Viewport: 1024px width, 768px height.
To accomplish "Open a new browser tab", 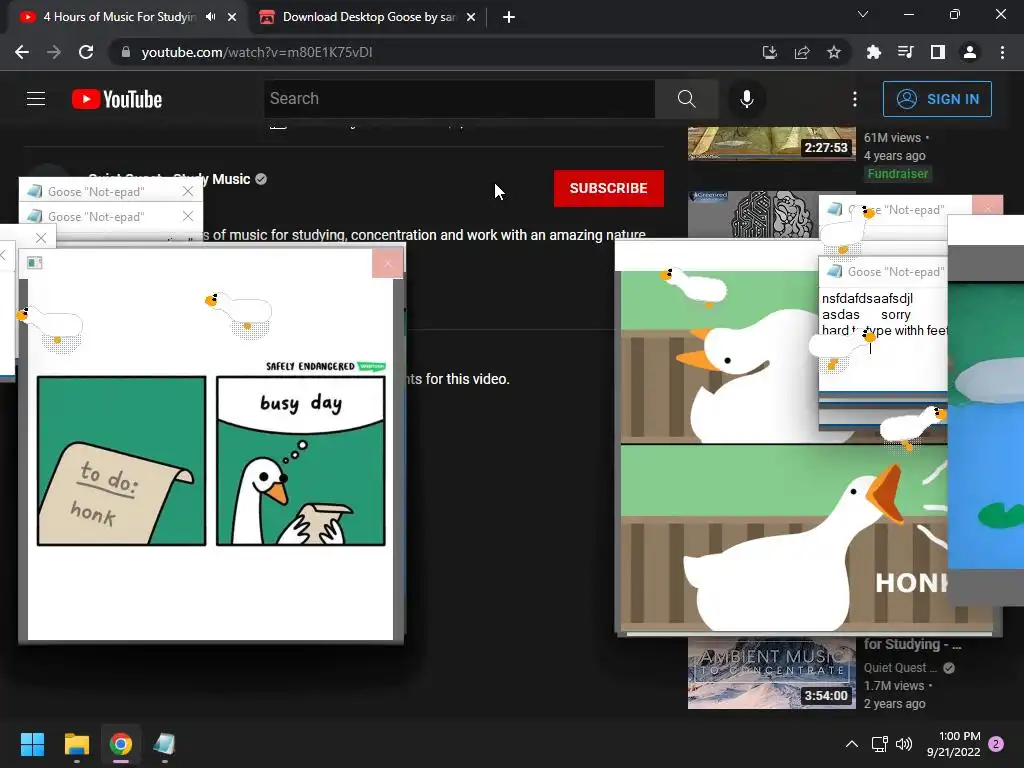I will (x=509, y=17).
